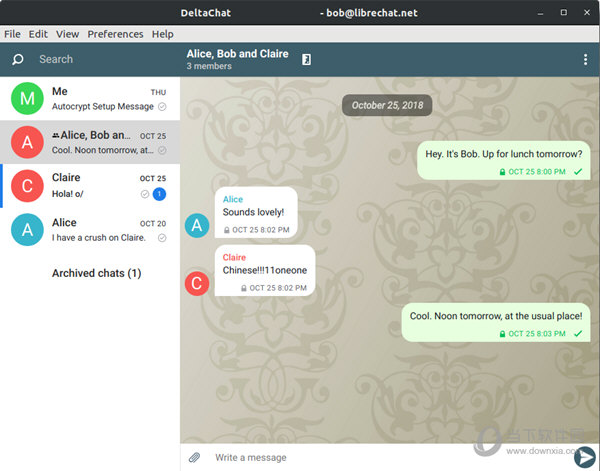Click the unread badge 1 on Claire chat
Image resolution: width=600 pixels, height=471 pixels.
[159, 194]
